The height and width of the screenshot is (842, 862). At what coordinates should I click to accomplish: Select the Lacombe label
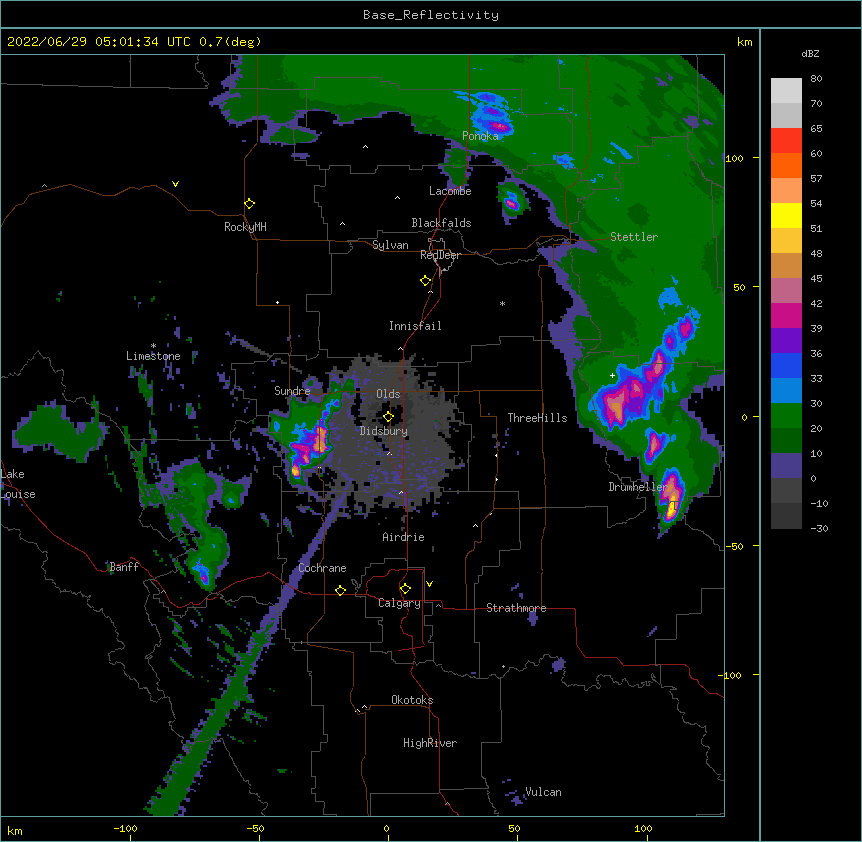pos(450,191)
